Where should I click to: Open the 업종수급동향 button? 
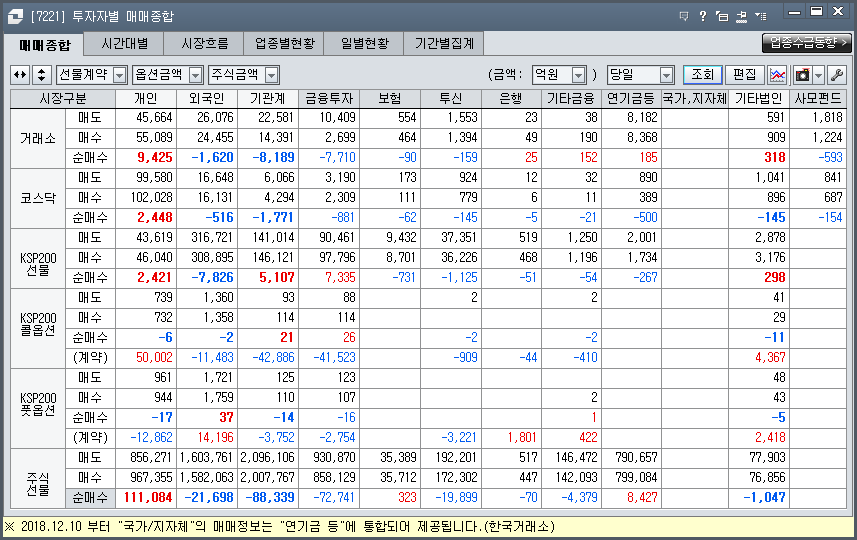[x=807, y=43]
